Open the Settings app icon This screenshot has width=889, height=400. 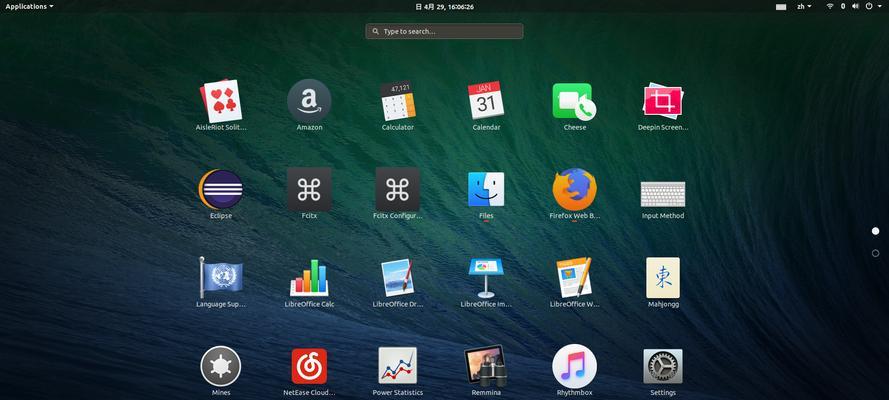click(x=663, y=366)
